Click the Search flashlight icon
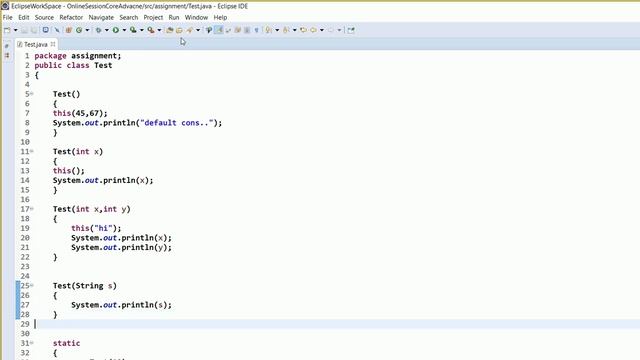640x360 pixels. pyautogui.click(x=190, y=30)
